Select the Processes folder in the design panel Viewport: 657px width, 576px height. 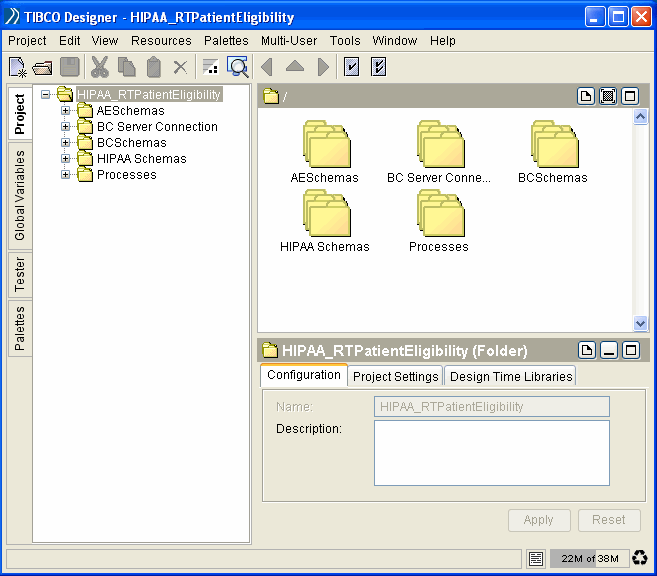tap(439, 221)
